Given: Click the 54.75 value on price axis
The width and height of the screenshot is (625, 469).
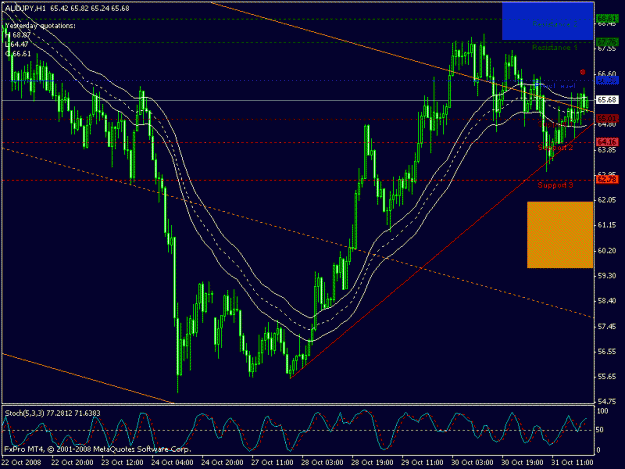Looking at the screenshot, I should [x=607, y=402].
